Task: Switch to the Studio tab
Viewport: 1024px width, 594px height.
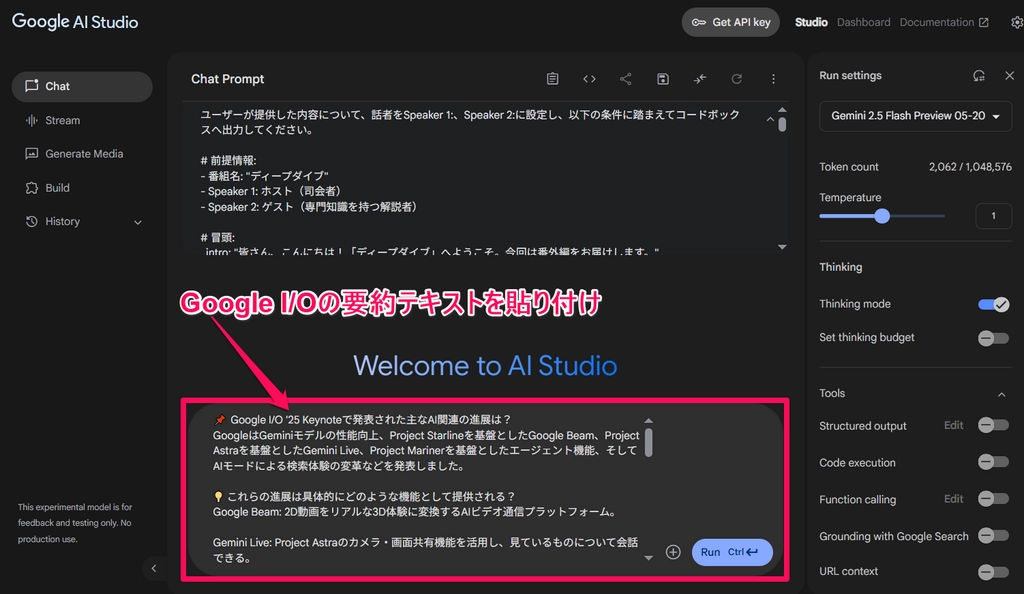Action: pyautogui.click(x=811, y=22)
